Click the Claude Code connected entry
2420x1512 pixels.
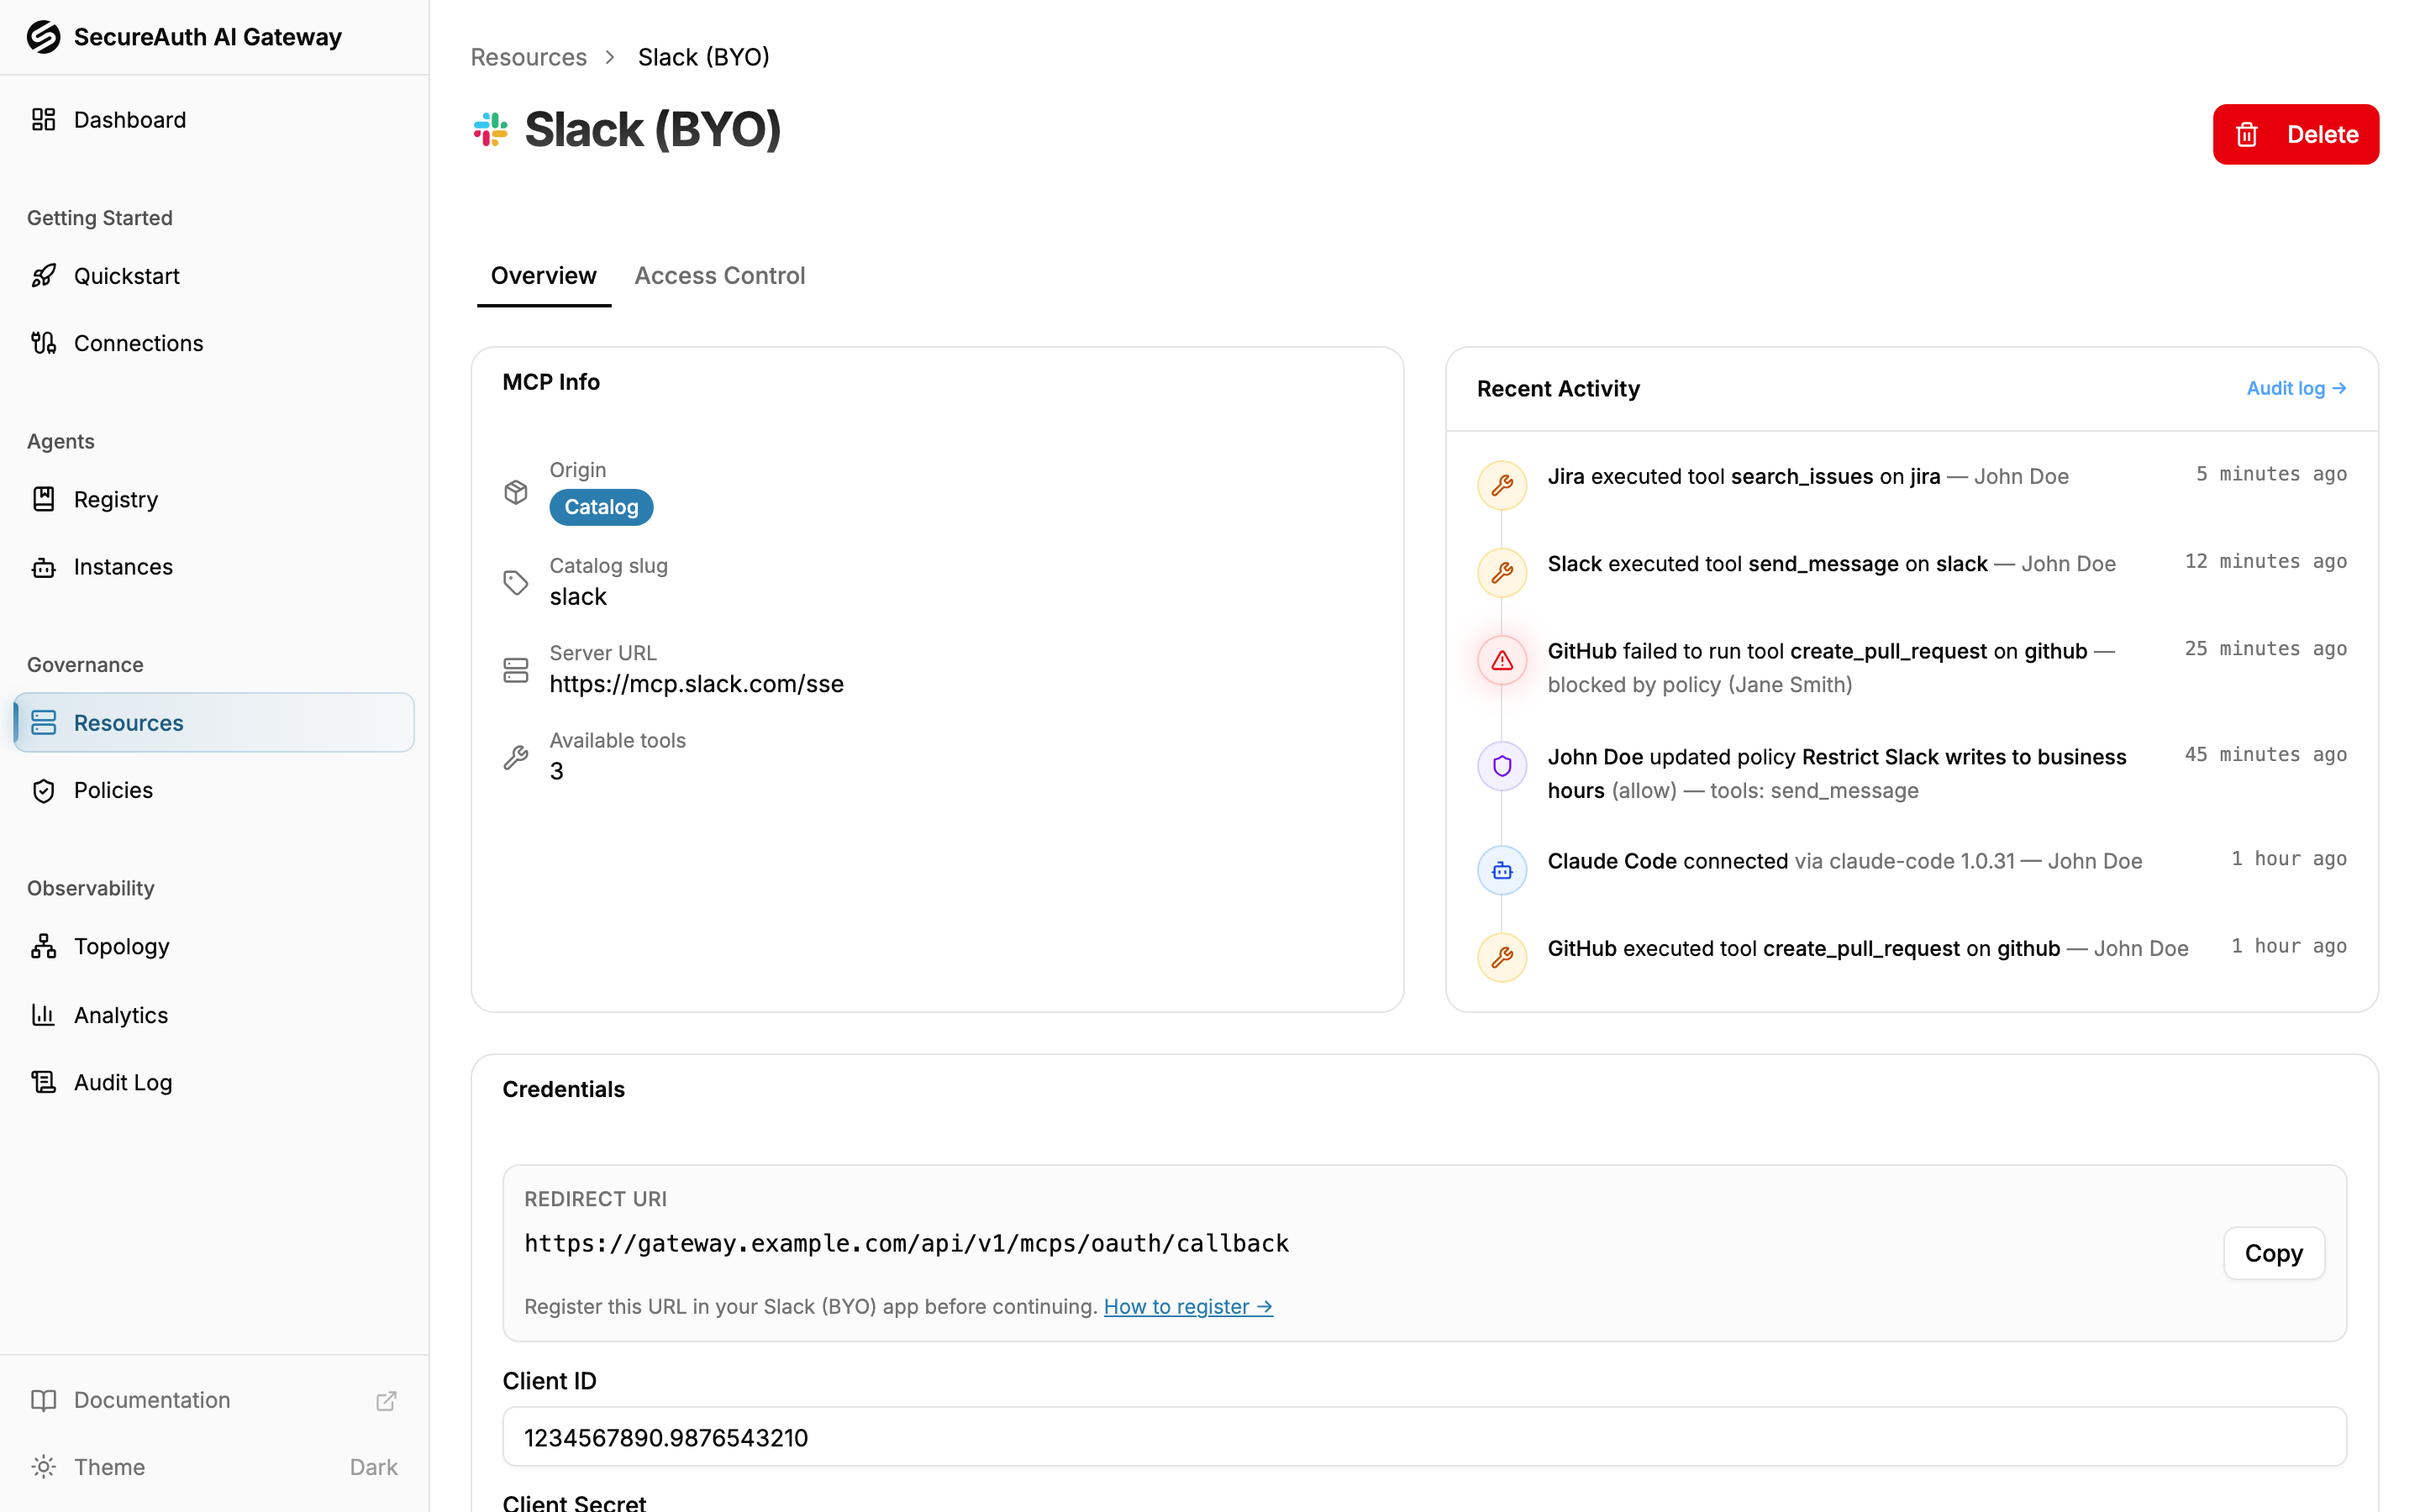[1844, 861]
